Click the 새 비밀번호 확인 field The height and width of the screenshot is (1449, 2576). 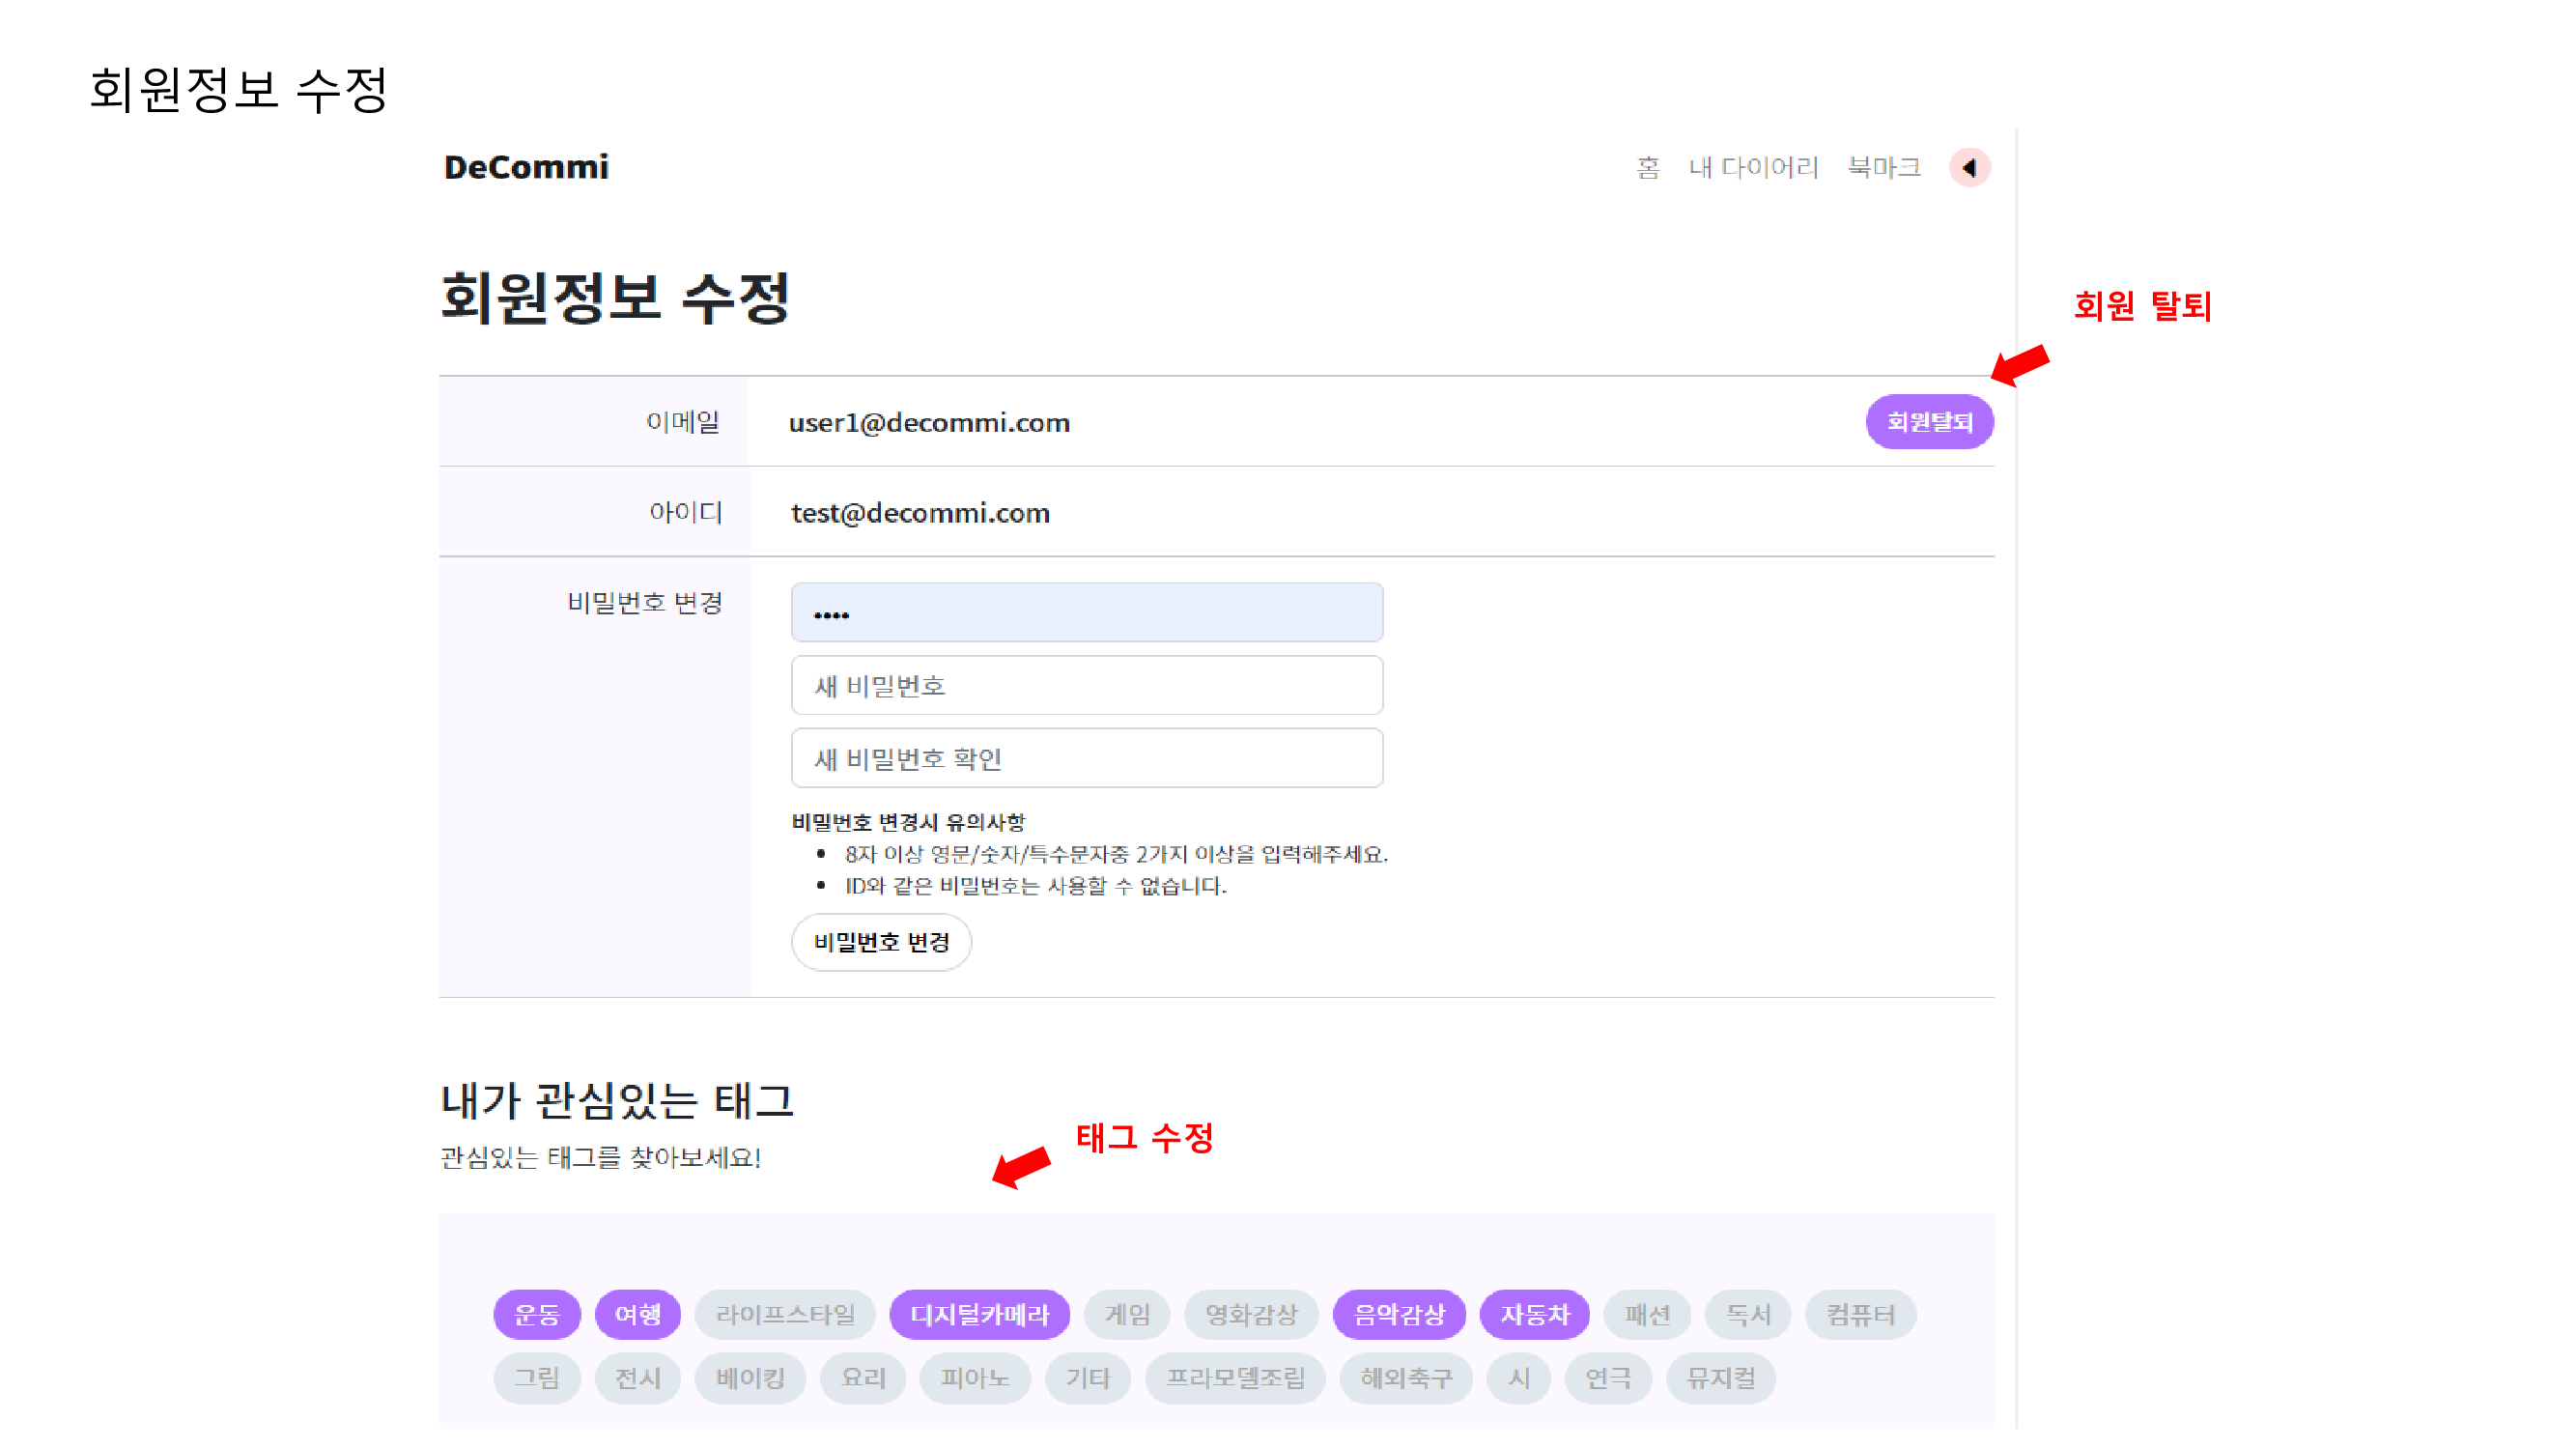(x=1087, y=759)
